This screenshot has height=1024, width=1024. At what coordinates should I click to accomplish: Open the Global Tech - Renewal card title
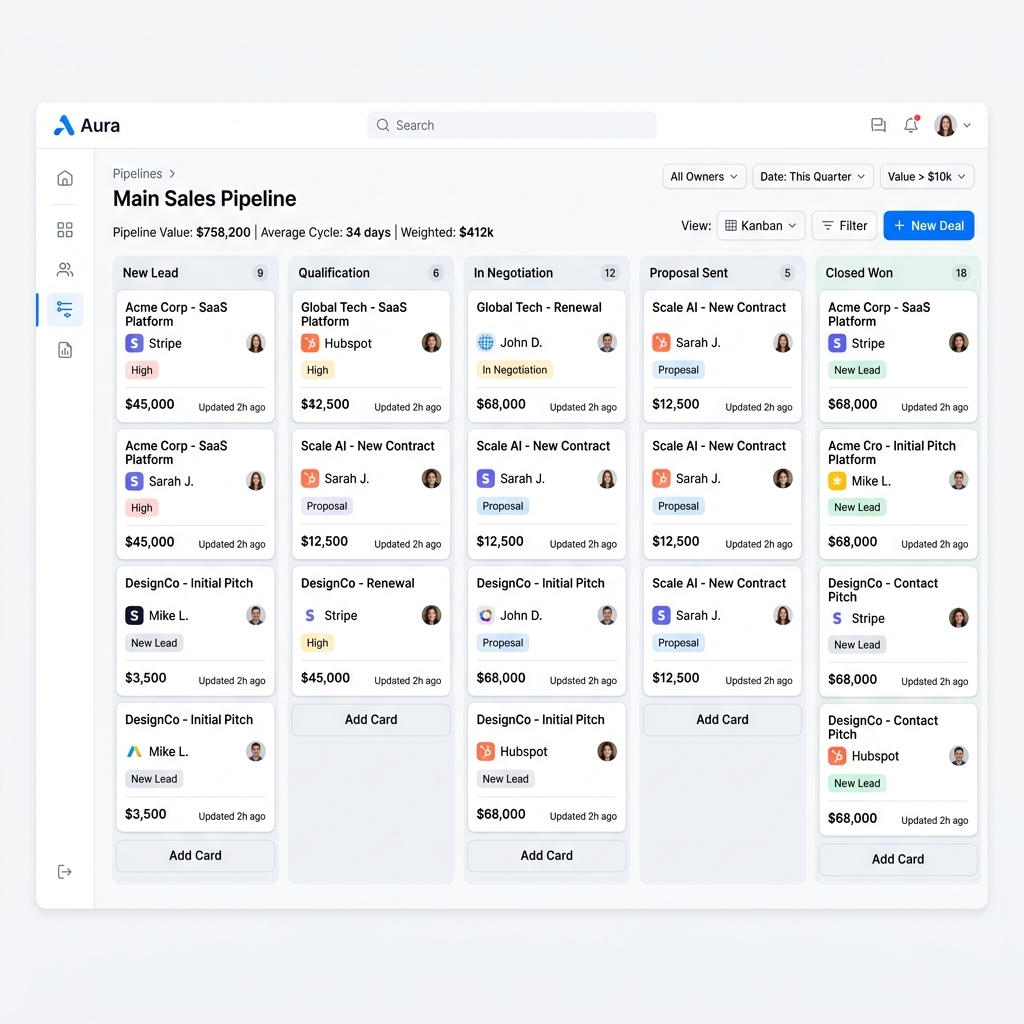pos(539,308)
